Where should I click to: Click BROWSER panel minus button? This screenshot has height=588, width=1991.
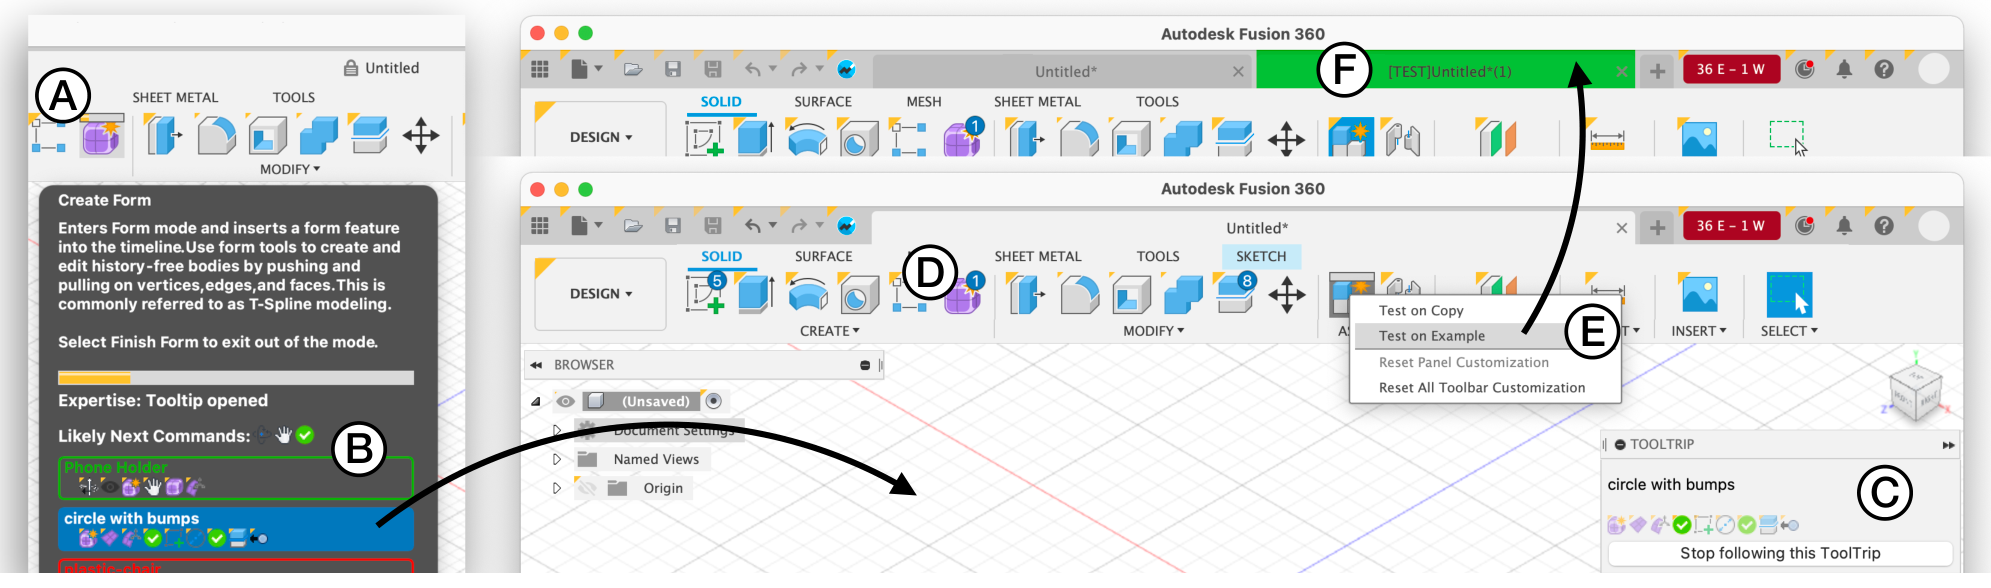865,365
